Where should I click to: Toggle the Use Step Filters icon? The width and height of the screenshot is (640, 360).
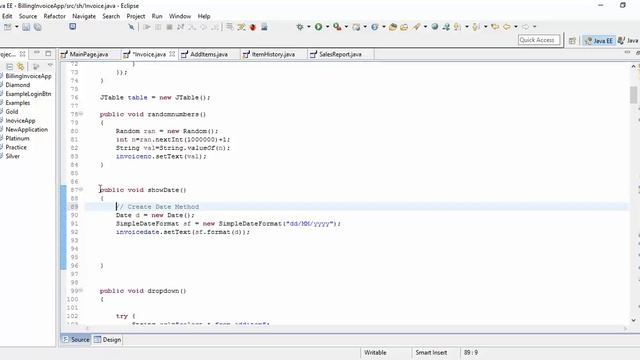click(241, 27)
